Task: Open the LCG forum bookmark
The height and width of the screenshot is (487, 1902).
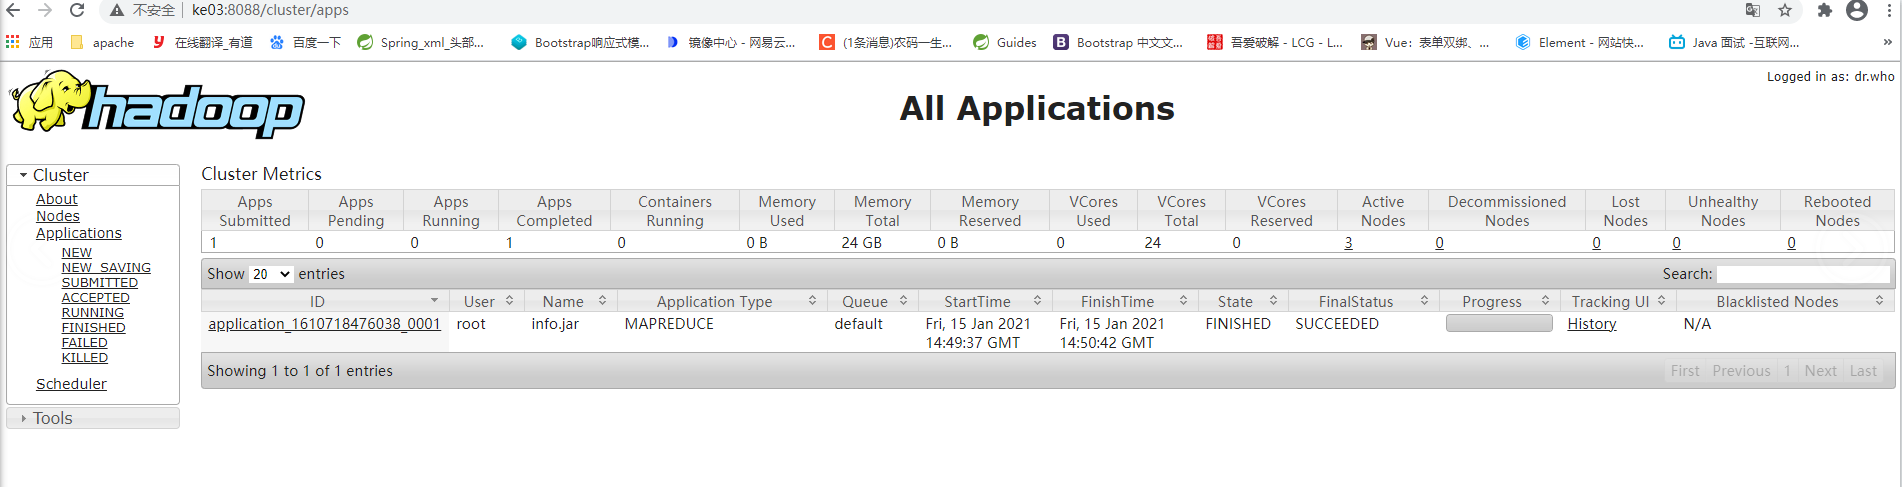Action: [1275, 42]
